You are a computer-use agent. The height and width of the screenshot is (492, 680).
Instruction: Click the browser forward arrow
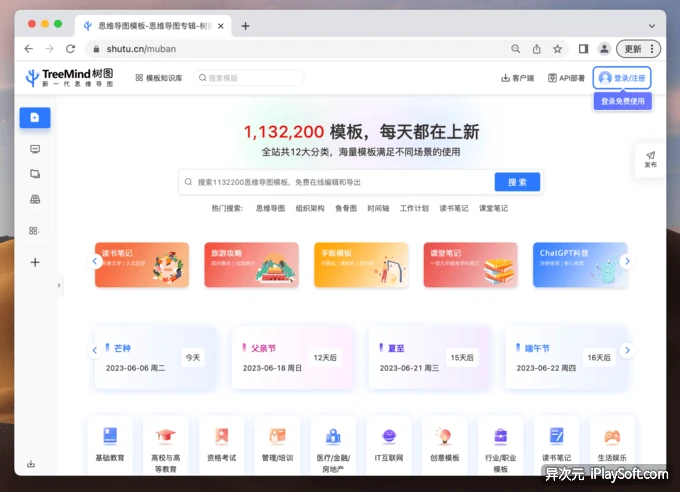[x=49, y=49]
